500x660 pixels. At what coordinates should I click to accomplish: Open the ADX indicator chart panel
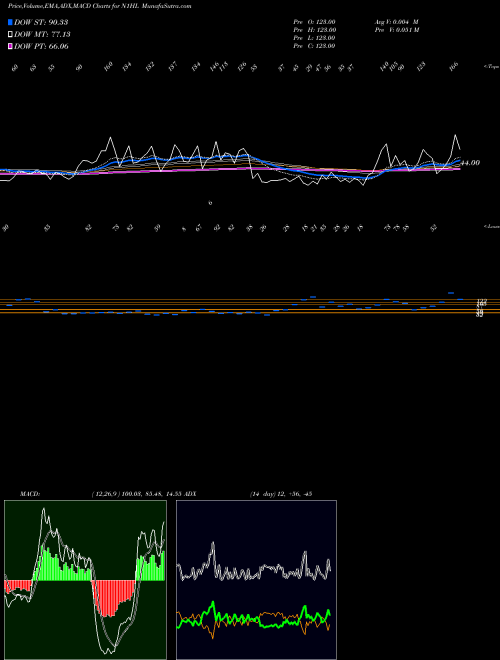coord(256,580)
